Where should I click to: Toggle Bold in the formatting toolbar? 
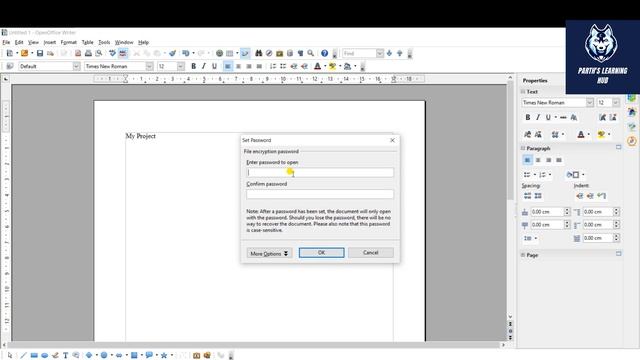tap(193, 66)
